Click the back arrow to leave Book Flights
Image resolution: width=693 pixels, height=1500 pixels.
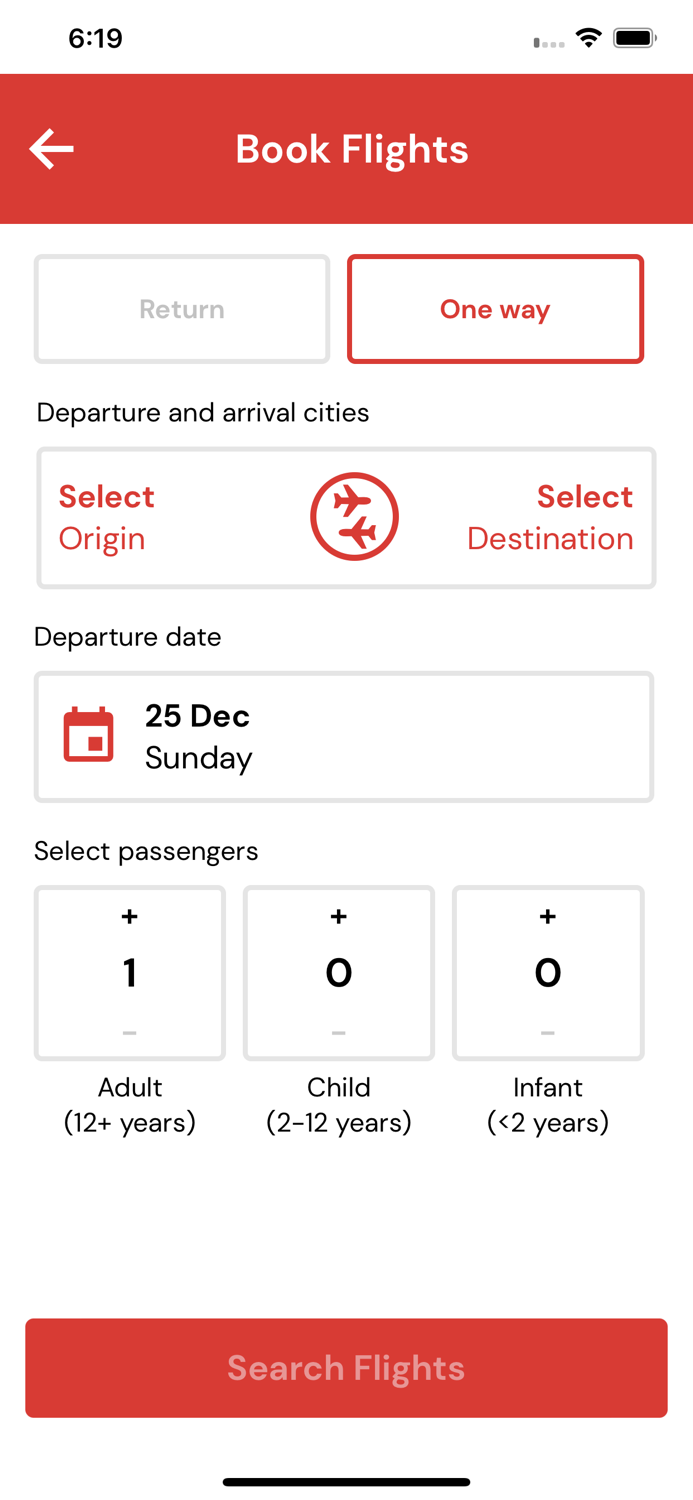tap(51, 148)
